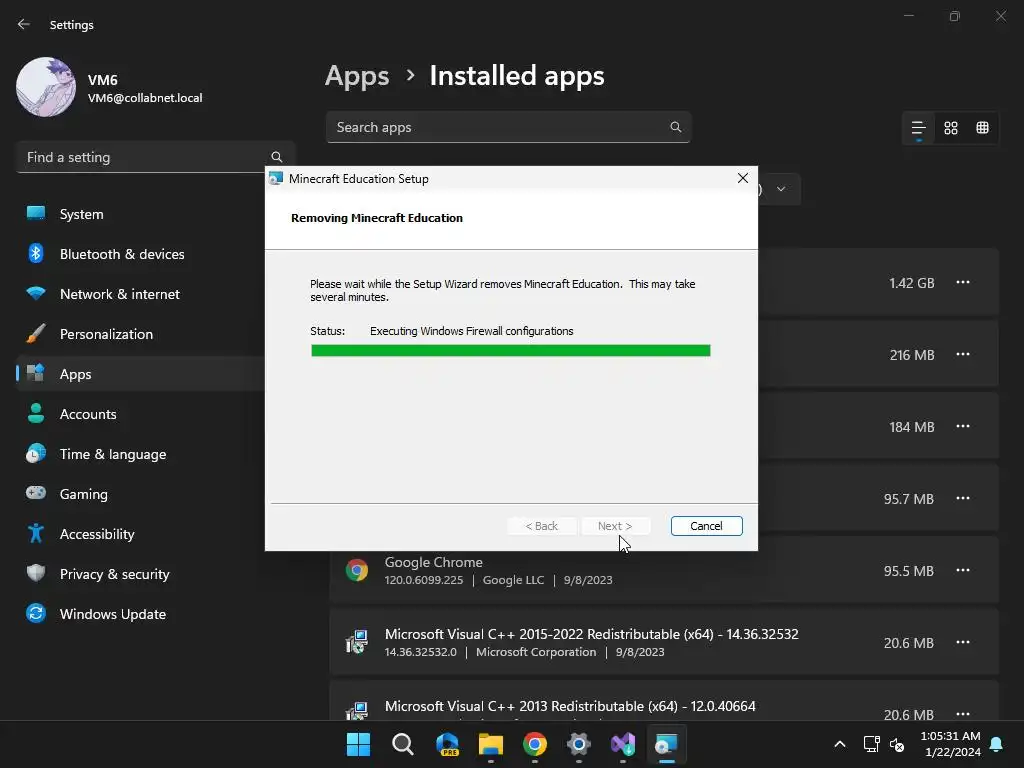Click the Settings back arrow

(24, 24)
